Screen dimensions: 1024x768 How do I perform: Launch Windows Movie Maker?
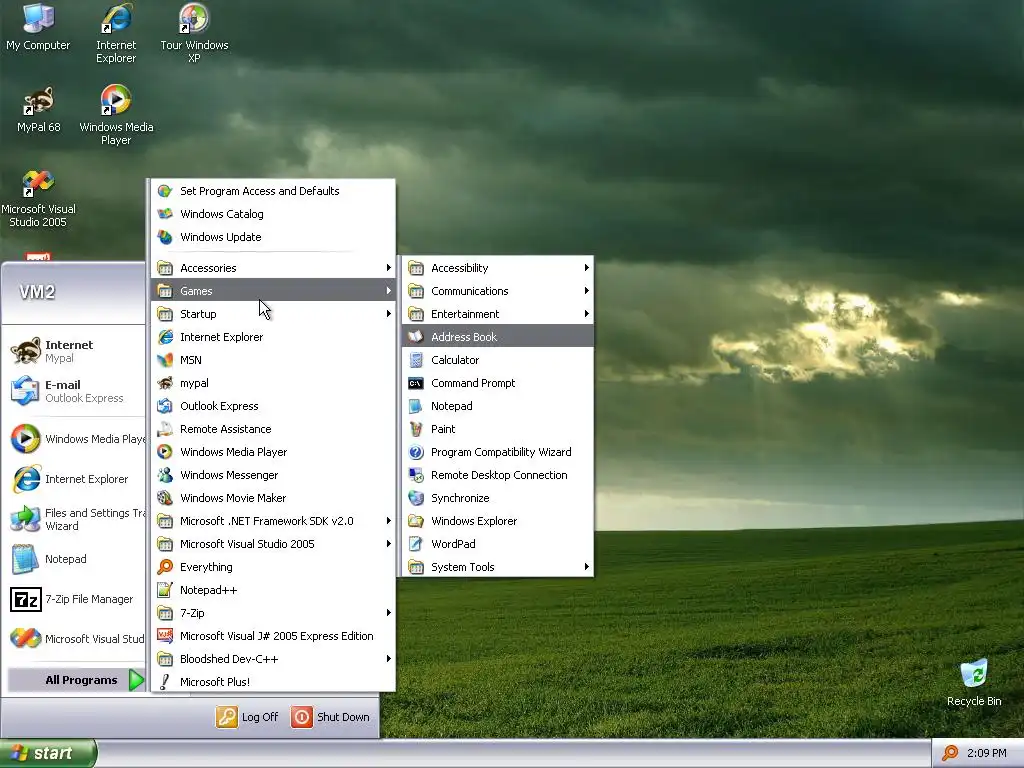(273, 498)
